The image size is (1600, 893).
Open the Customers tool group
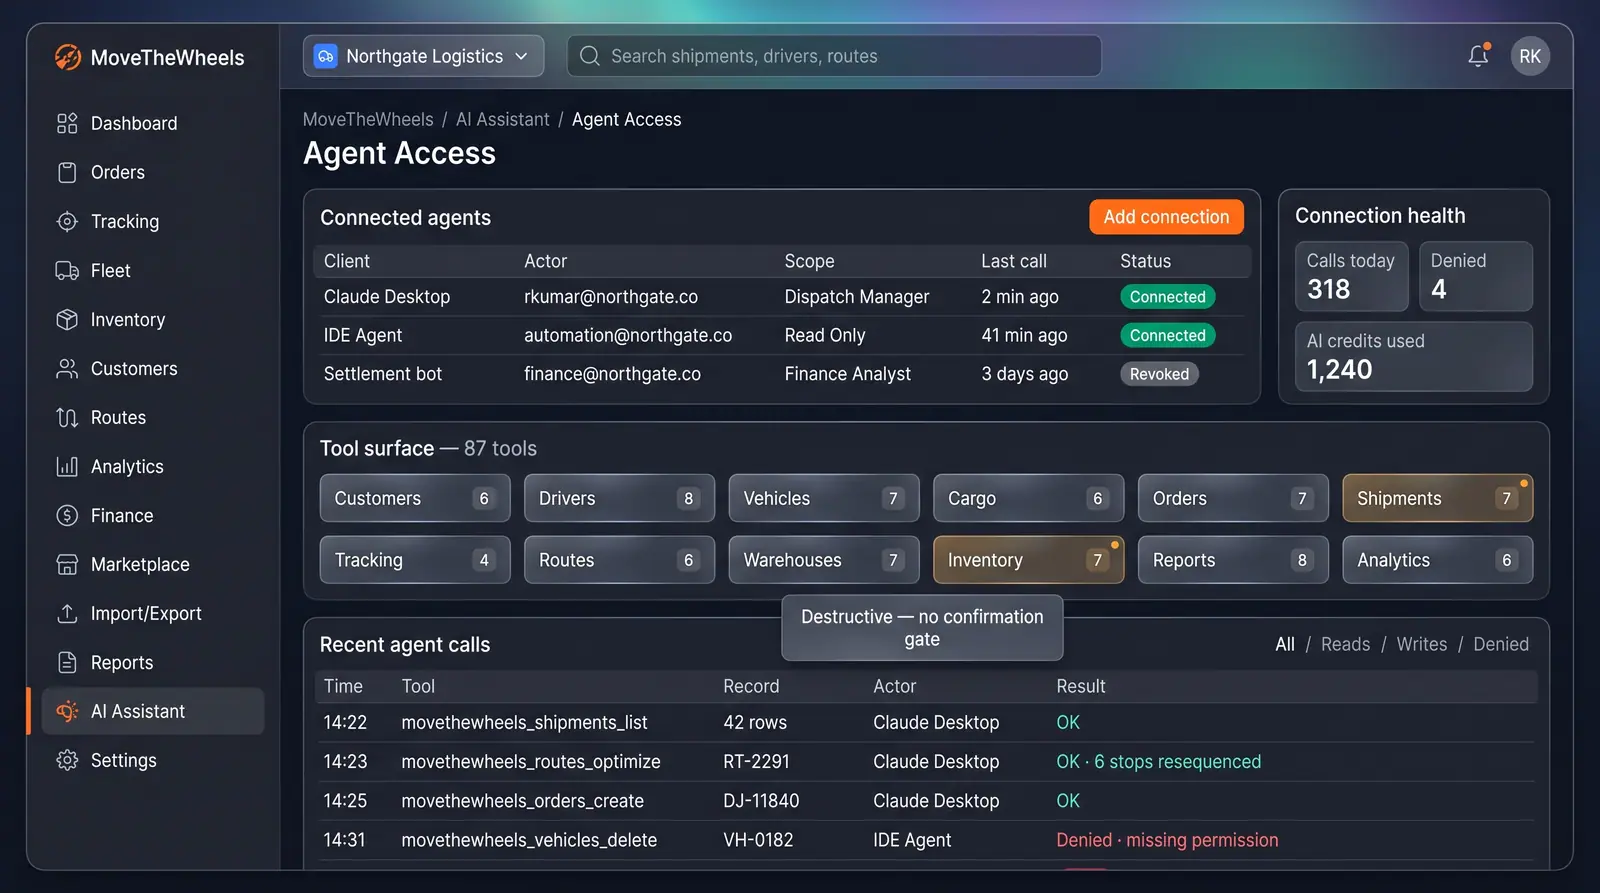click(415, 498)
